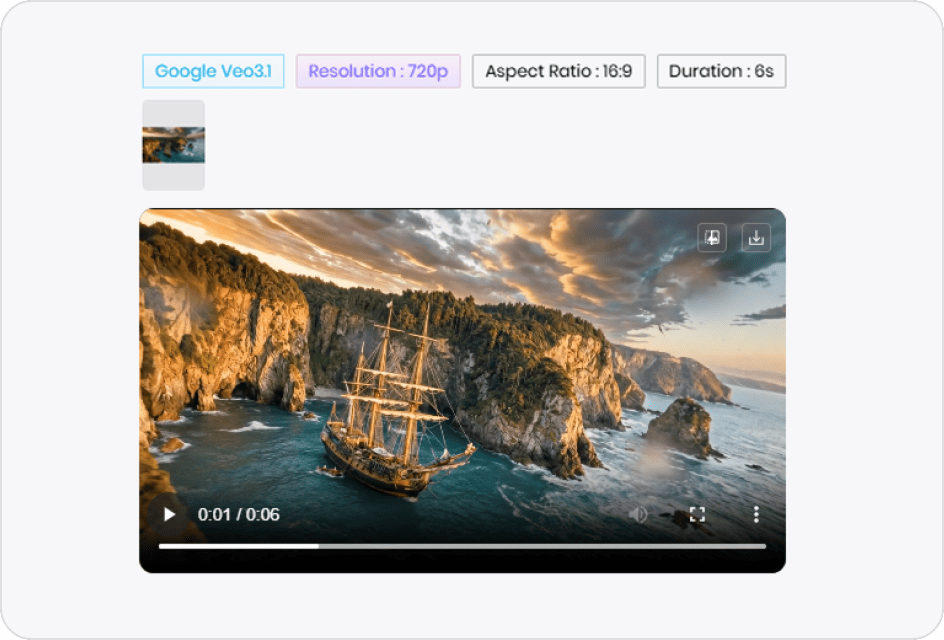Toggle playback with the play control
The height and width of the screenshot is (640, 944).
[167, 514]
